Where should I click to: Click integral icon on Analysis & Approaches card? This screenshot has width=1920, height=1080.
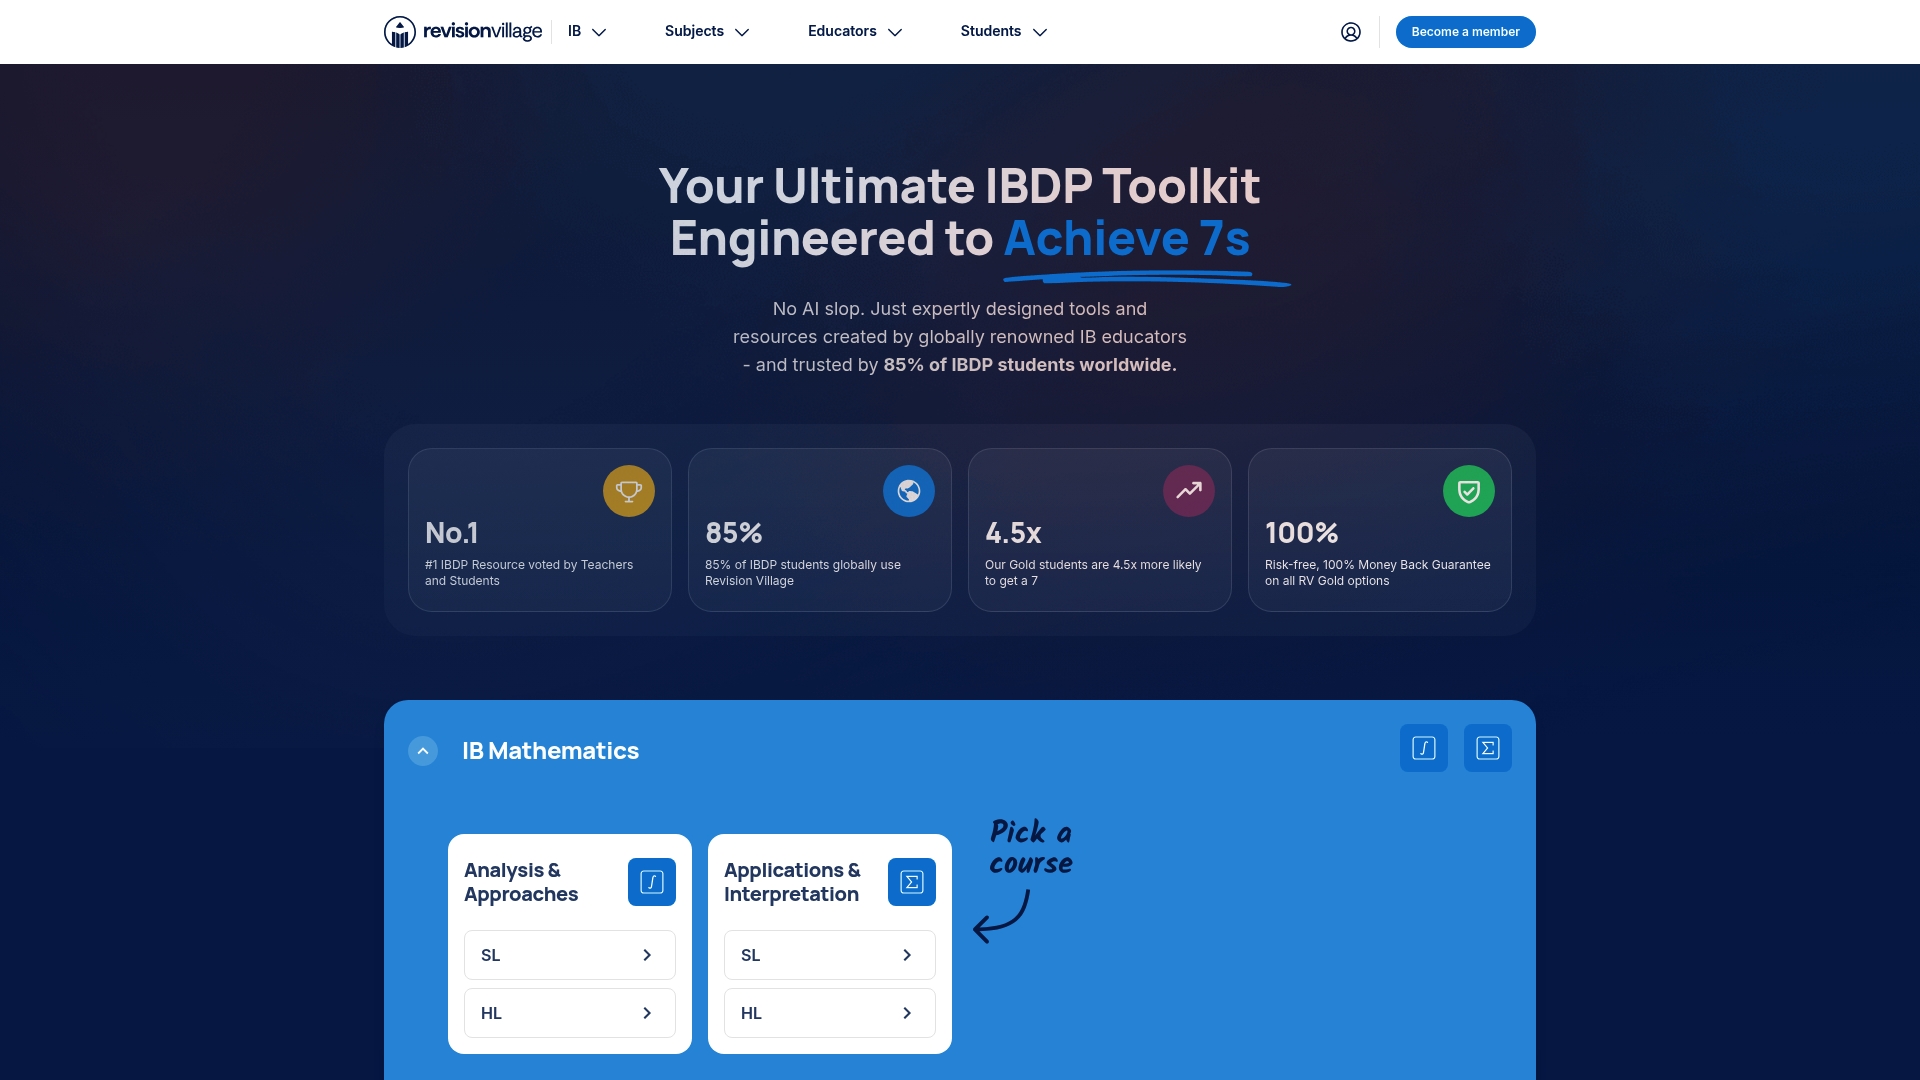click(x=652, y=882)
